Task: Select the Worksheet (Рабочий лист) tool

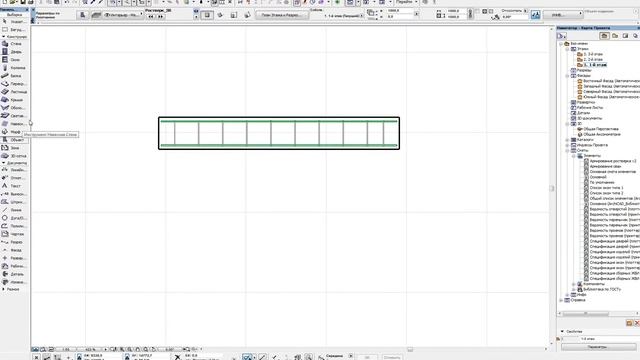Action: (14, 266)
